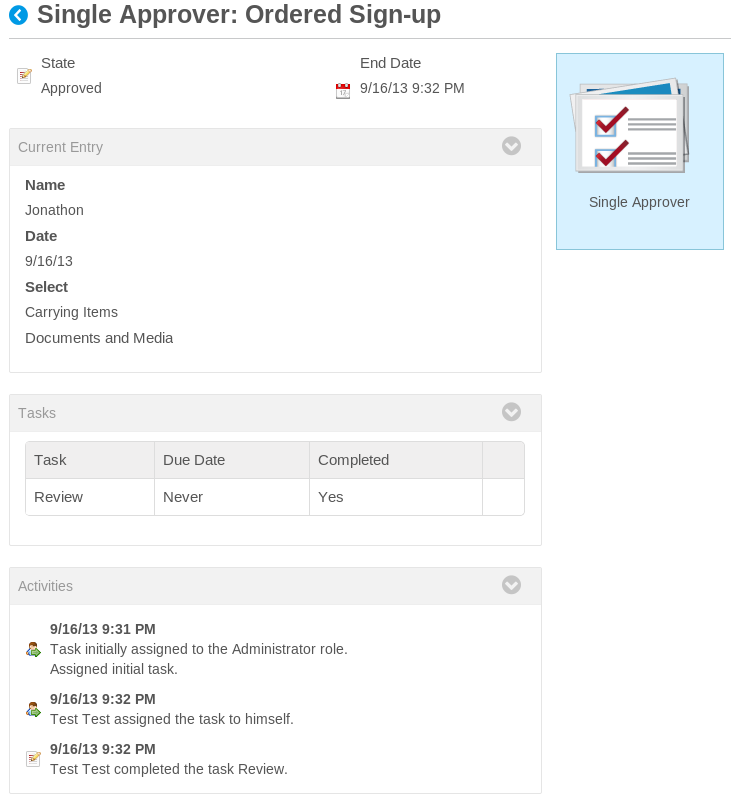Click the Task column header
The image size is (731, 800).
90,460
